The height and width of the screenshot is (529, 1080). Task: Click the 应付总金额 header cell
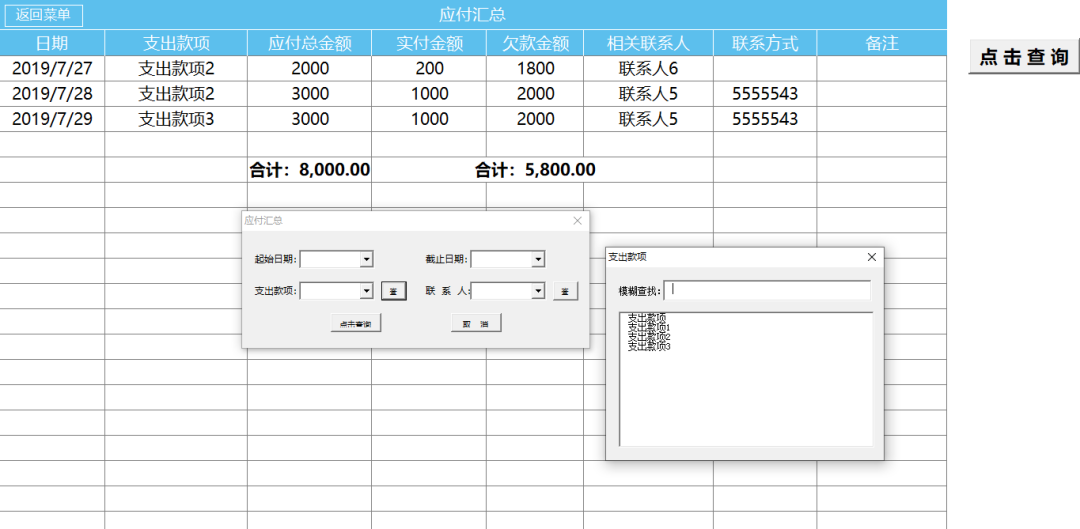tap(309, 43)
